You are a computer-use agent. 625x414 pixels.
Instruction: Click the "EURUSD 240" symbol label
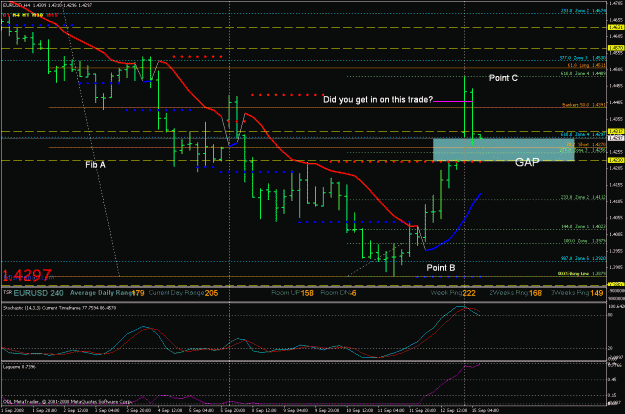pyautogui.click(x=38, y=293)
